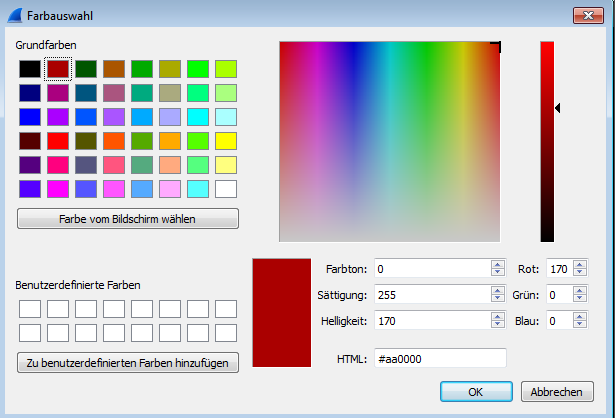Click in the hue-saturation gradient area
Screen dimensions: 615x418
pyautogui.click(x=390, y=142)
